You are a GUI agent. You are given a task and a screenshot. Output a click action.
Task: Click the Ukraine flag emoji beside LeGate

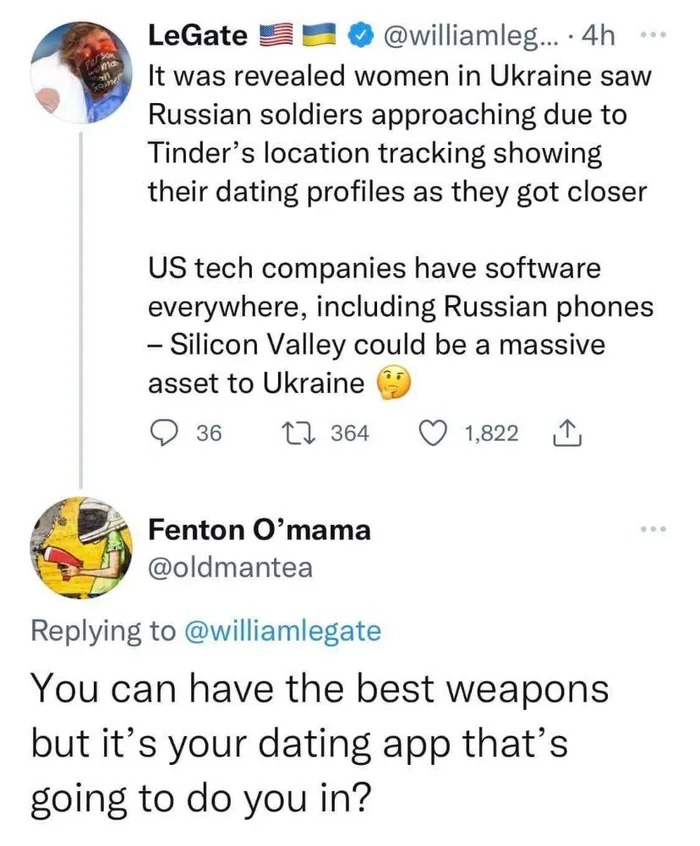point(320,36)
